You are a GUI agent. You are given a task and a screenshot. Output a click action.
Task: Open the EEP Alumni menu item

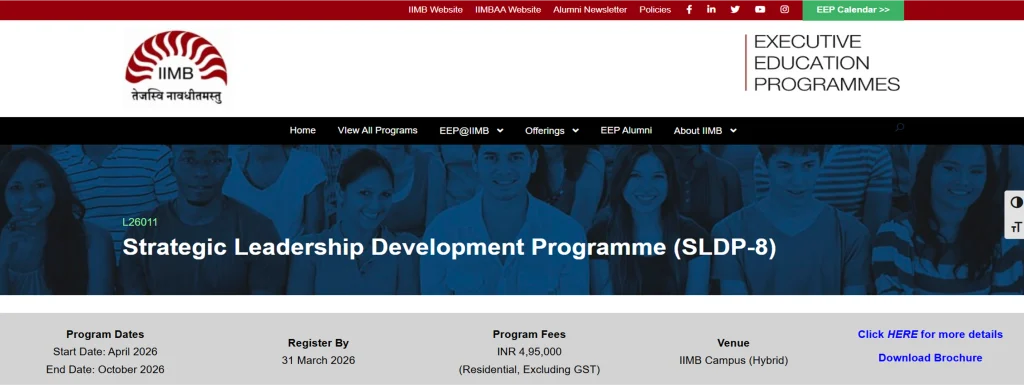[x=626, y=131]
